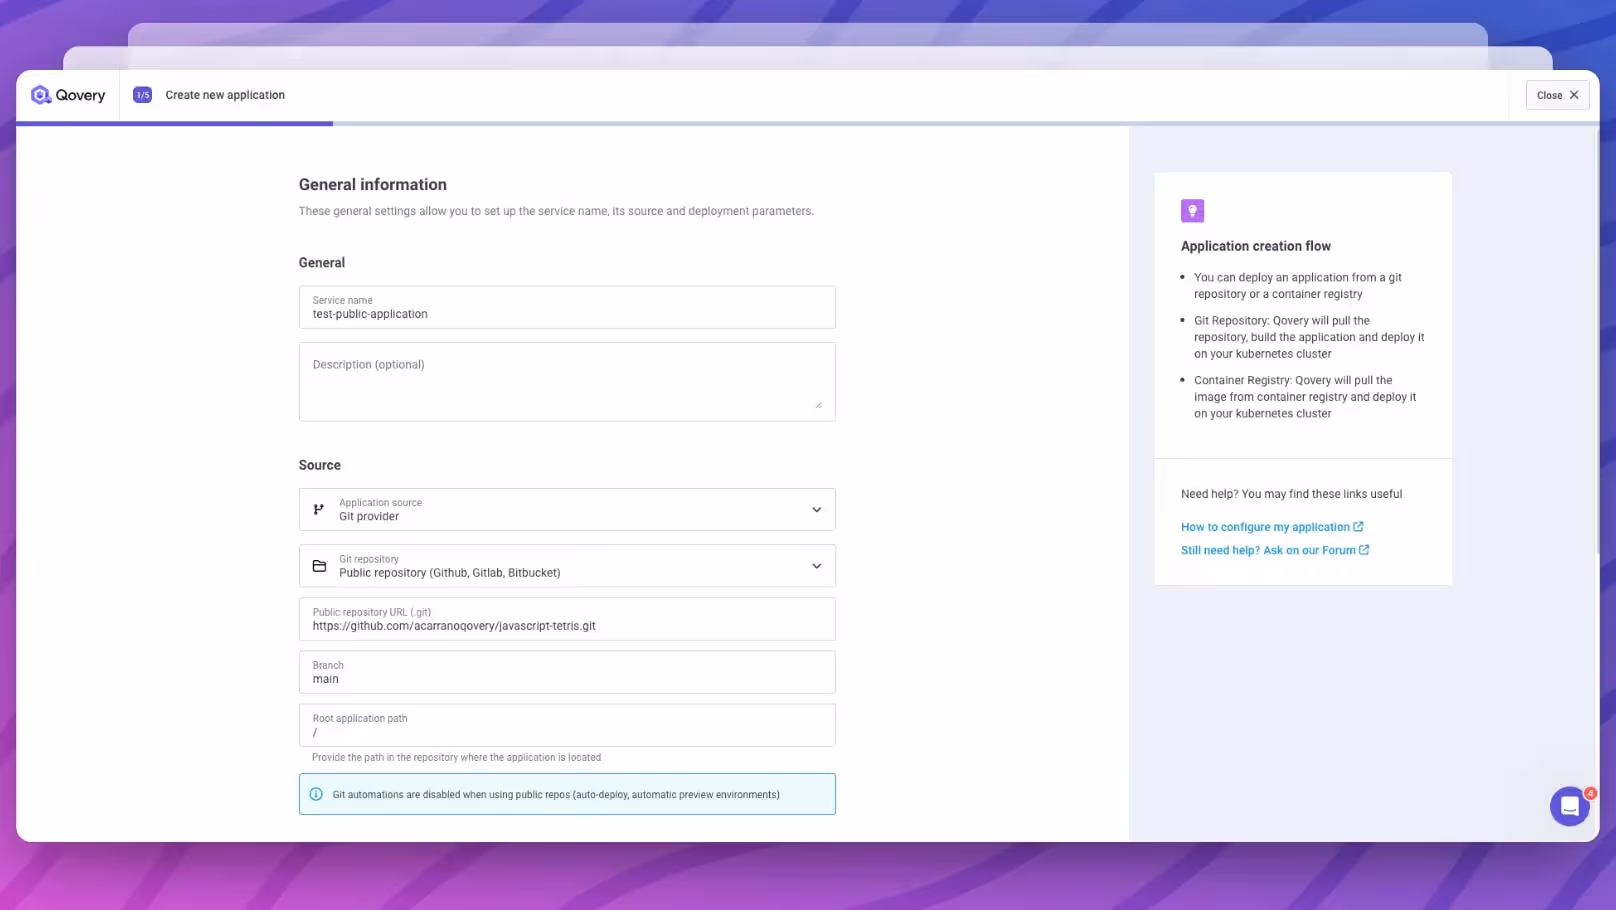Screen dimensions: 1616x910
Task: Click the Create new application title
Action: 225,95
